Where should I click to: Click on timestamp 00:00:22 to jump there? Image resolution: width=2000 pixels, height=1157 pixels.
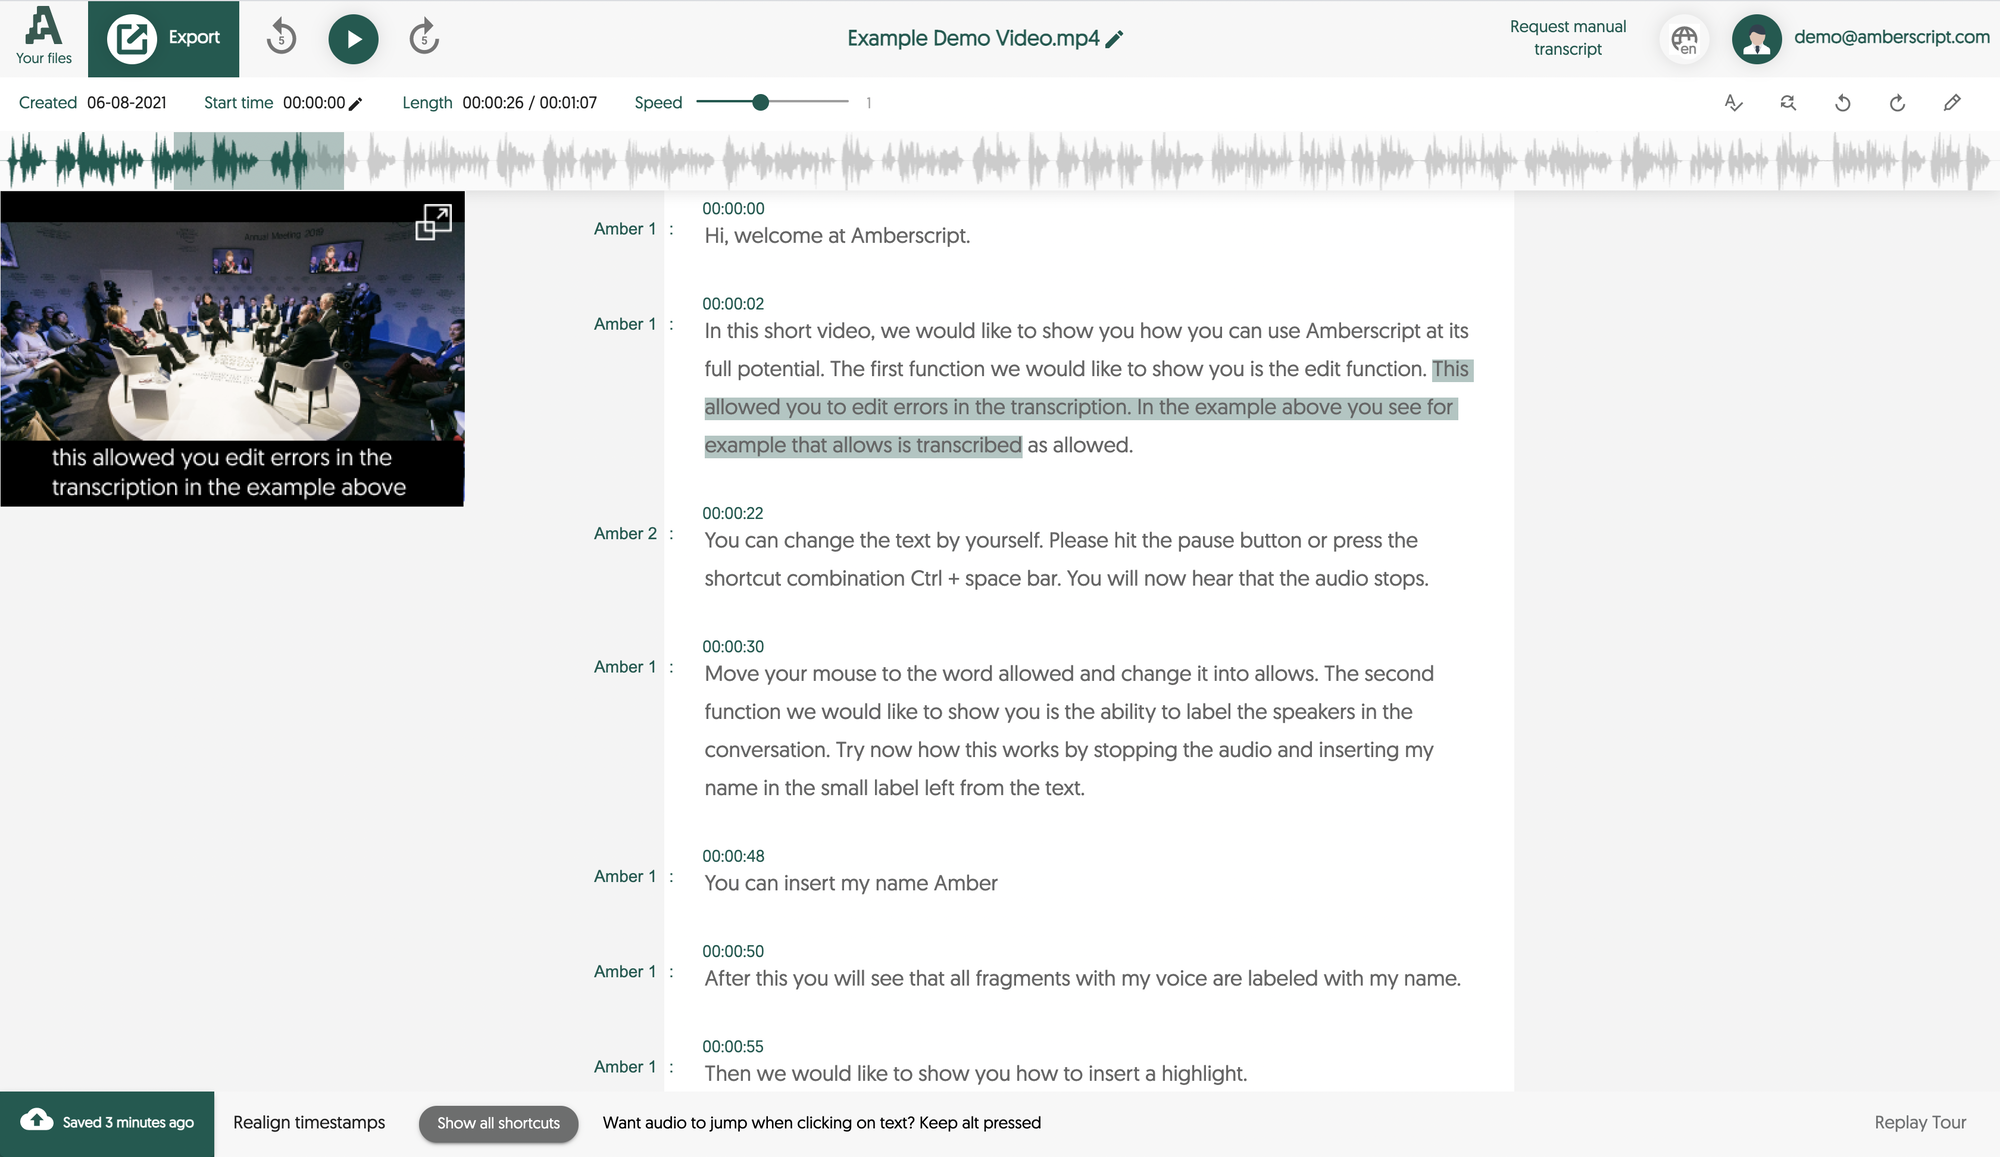click(733, 512)
